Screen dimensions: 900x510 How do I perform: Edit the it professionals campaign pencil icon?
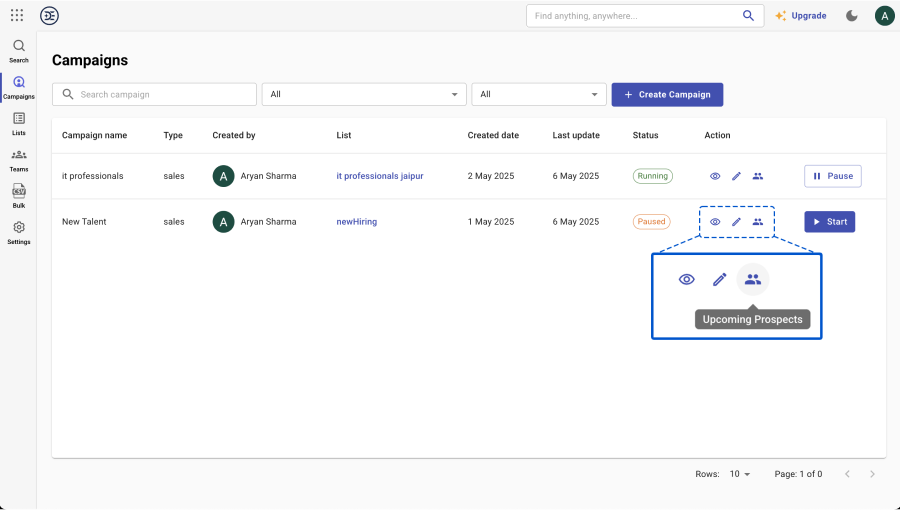pyautogui.click(x=736, y=176)
